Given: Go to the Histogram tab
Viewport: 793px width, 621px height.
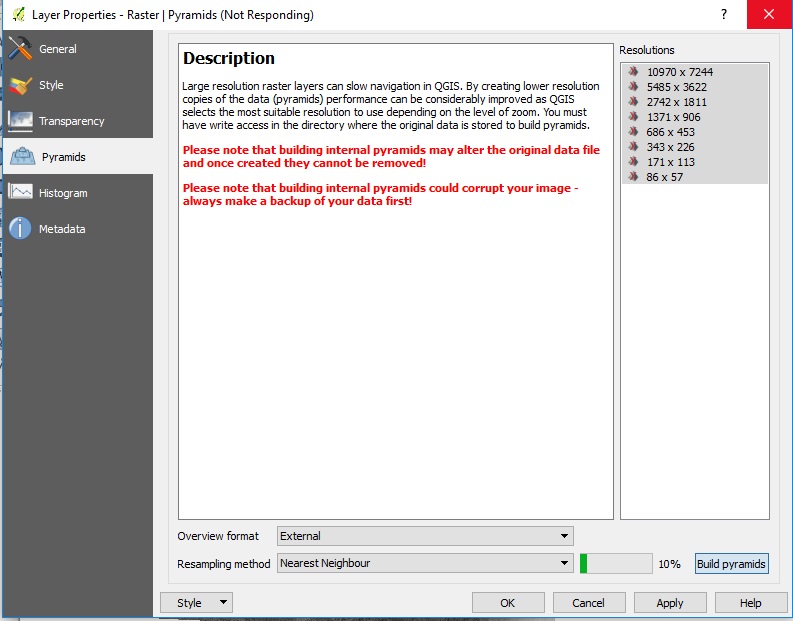Looking at the screenshot, I should pos(78,193).
